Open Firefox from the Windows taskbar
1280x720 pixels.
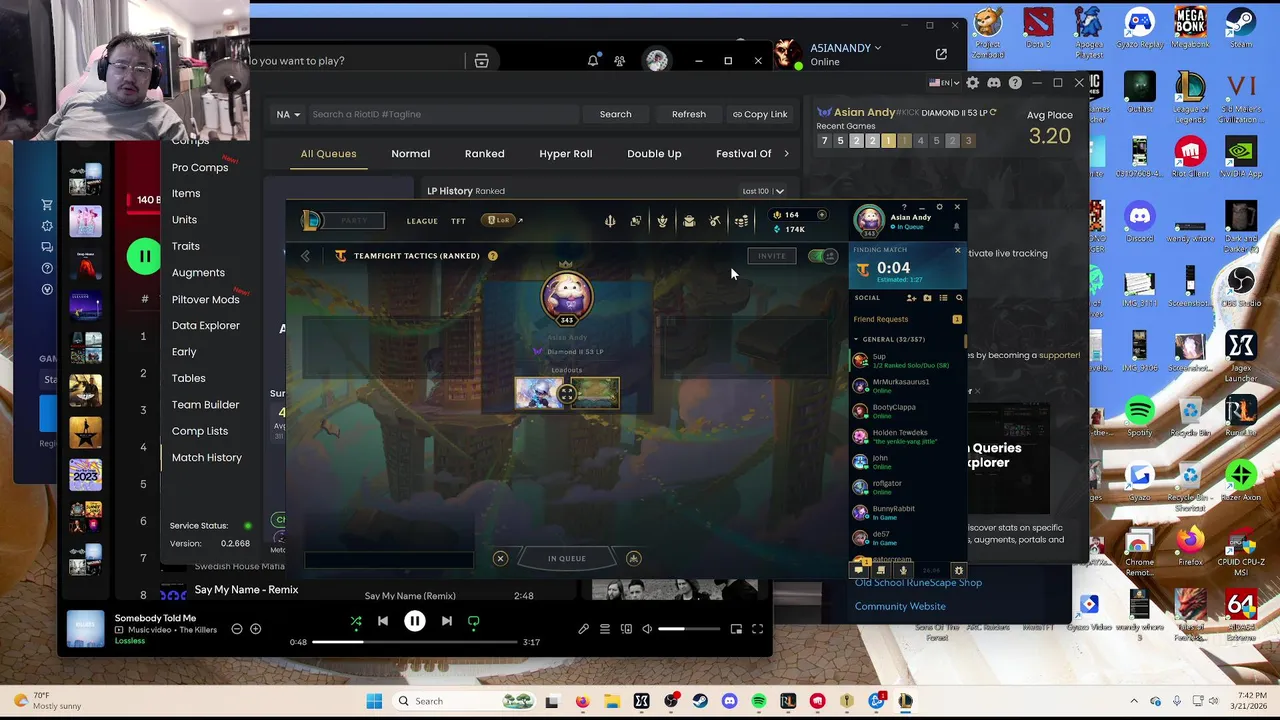click(583, 701)
